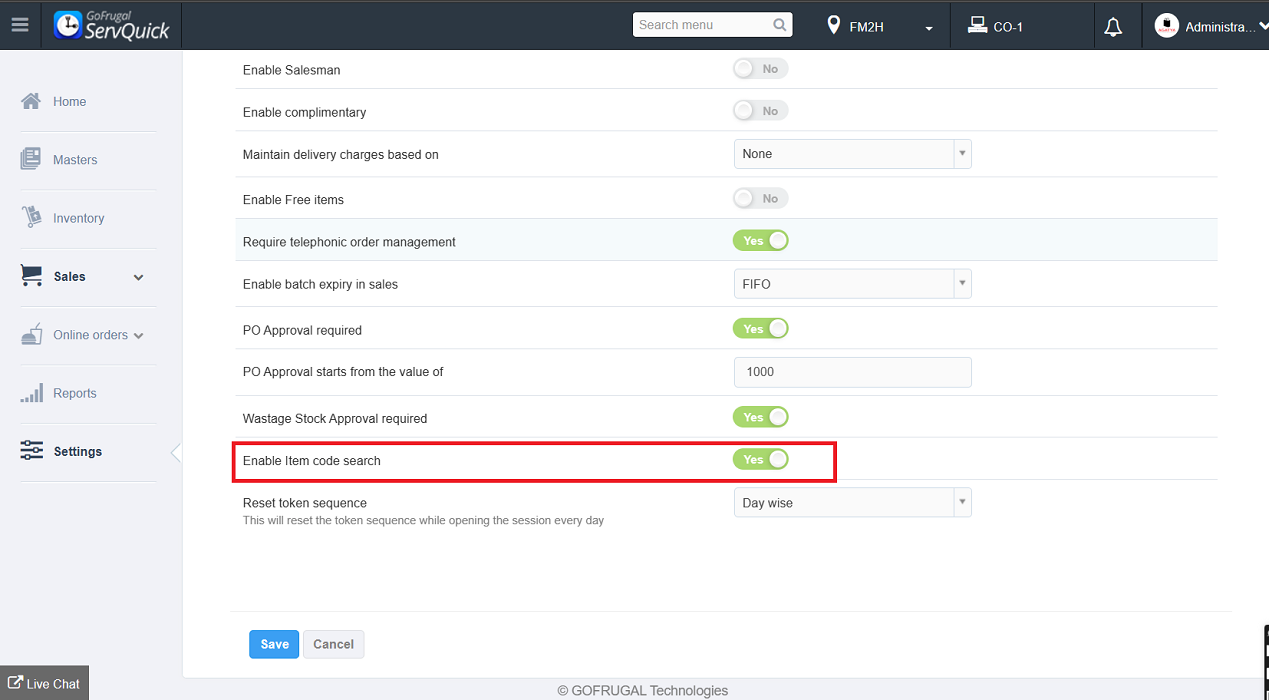Viewport: 1269px width, 700px height.
Task: Click the Inventory trolley icon
Action: [x=31, y=217]
